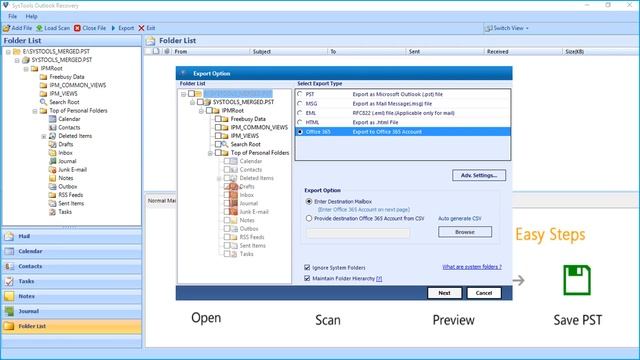Viewport: 640px width, 360px height.
Task: Click the Next button
Action: click(444, 293)
